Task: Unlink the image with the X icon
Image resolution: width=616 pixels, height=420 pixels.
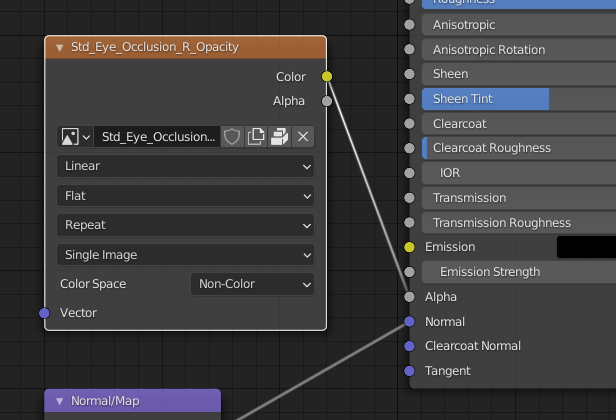Action: coord(303,137)
